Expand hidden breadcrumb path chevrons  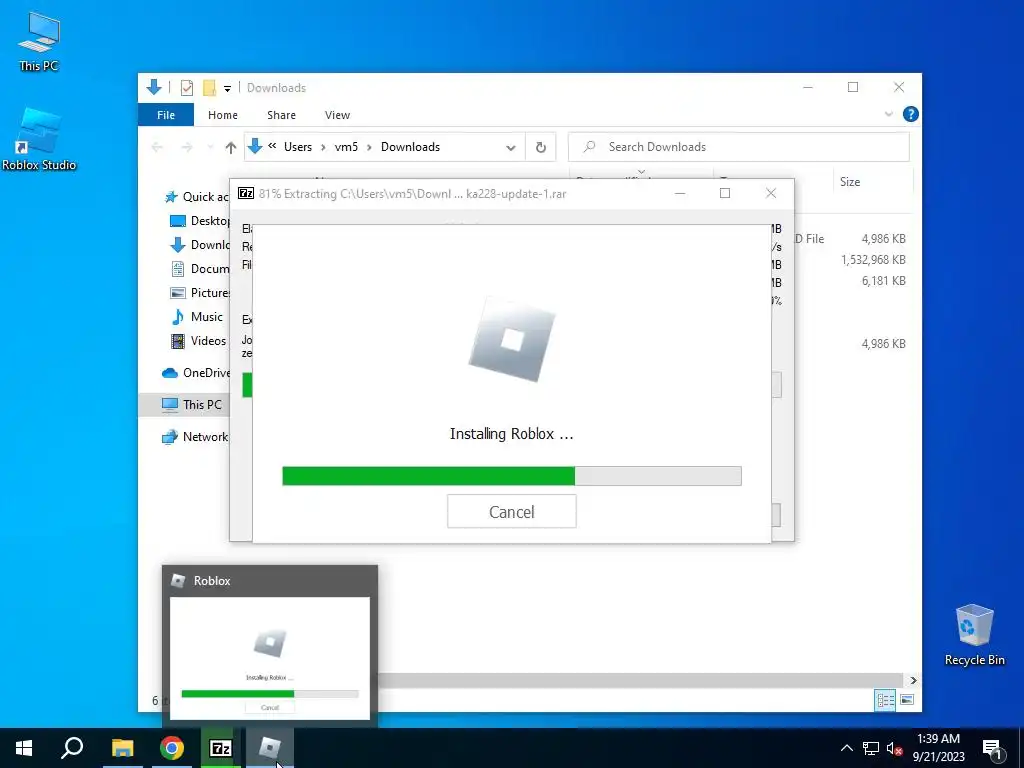(x=272, y=146)
